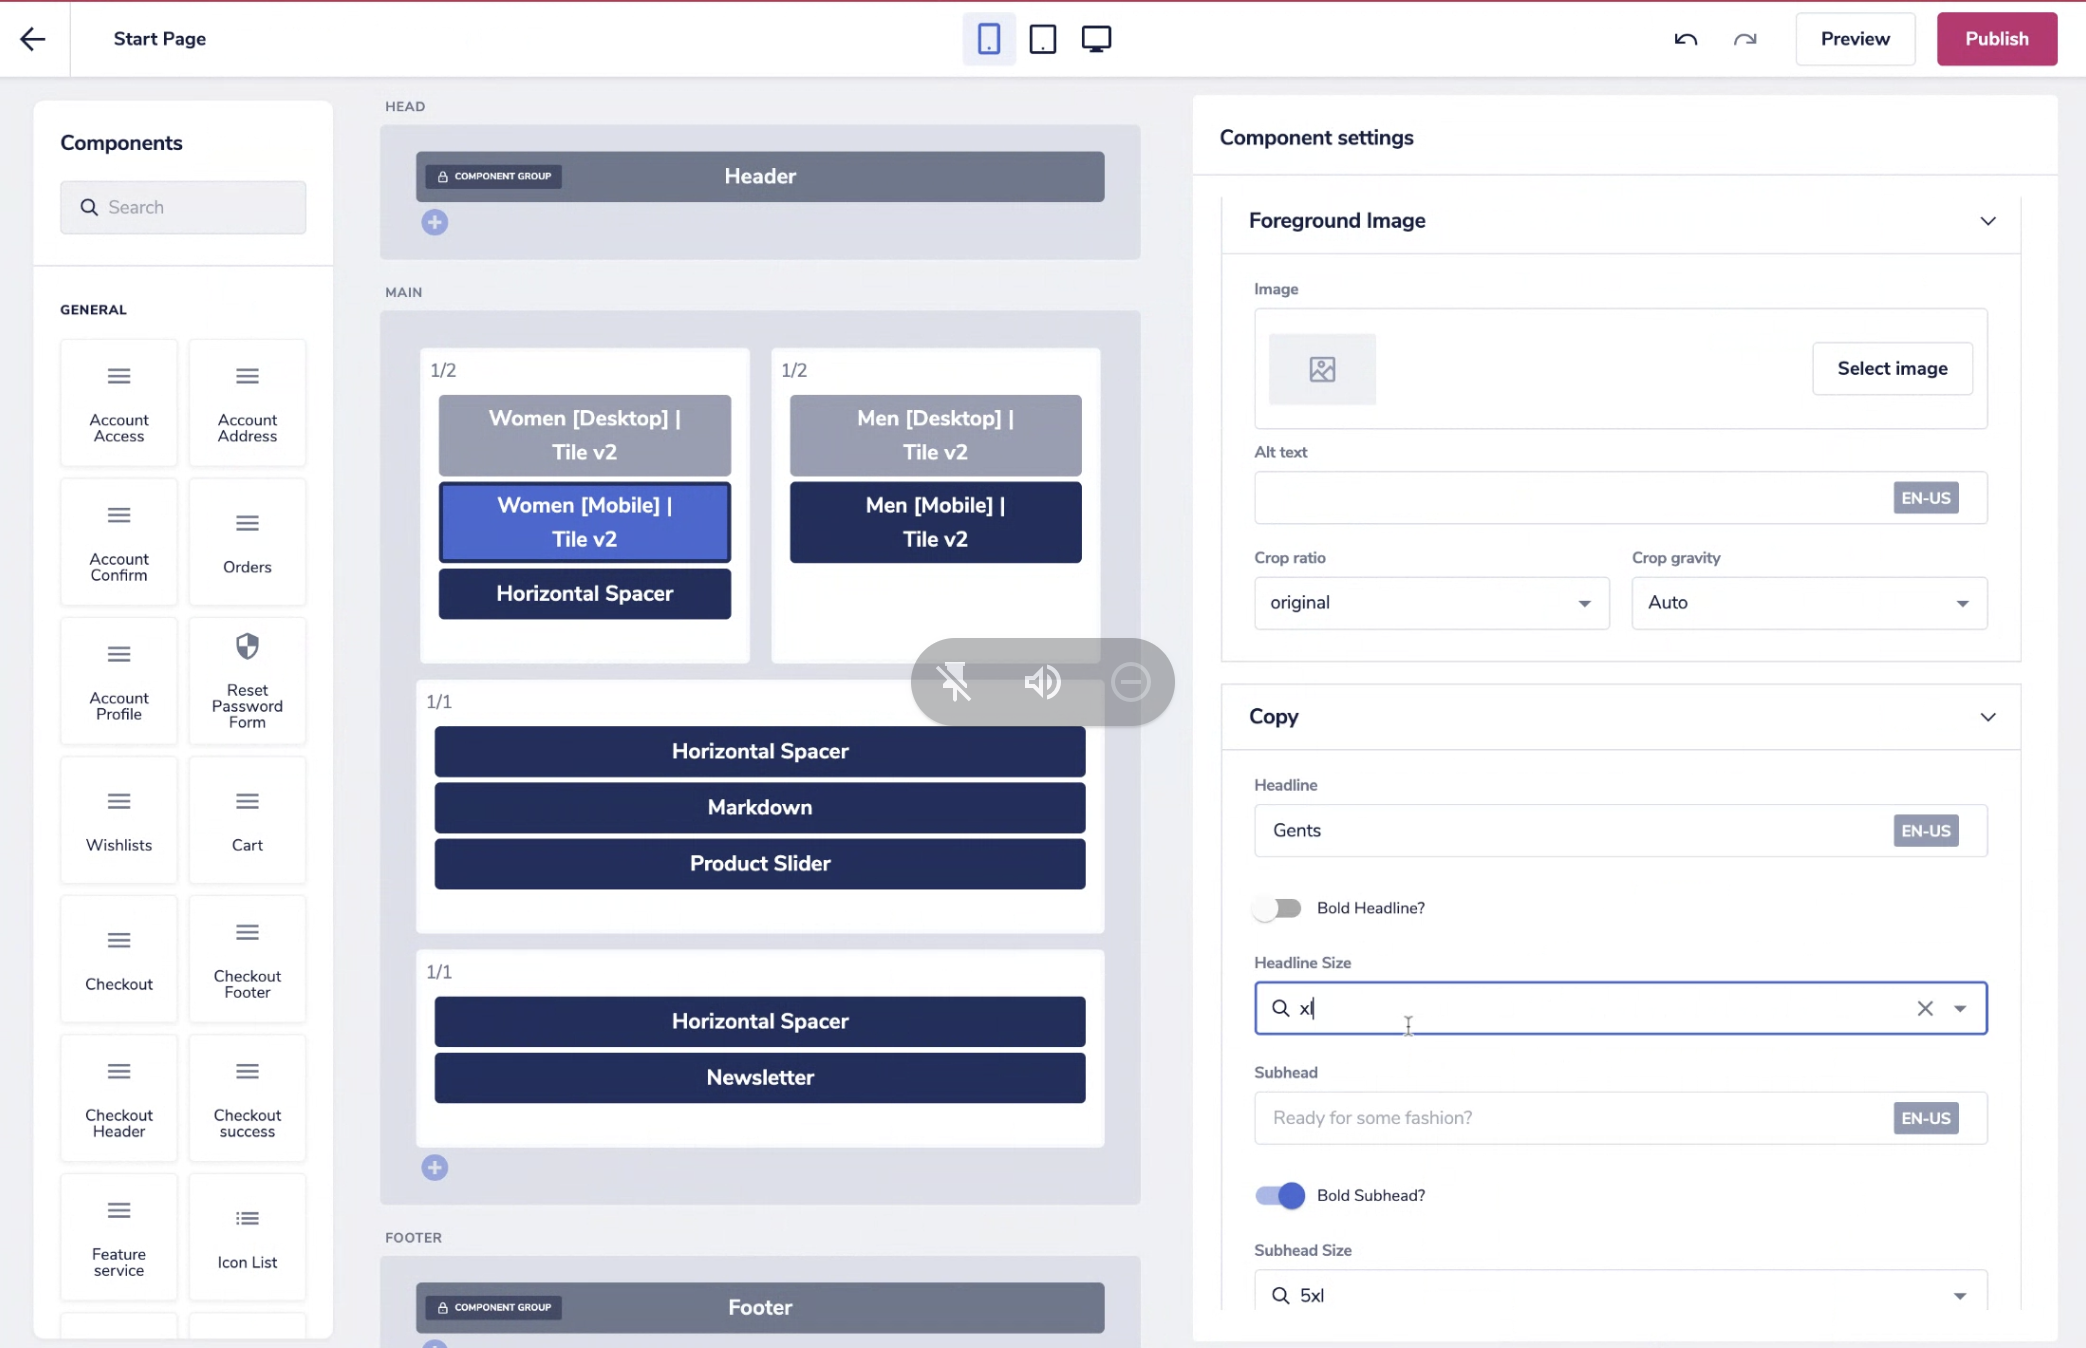Image resolution: width=2086 pixels, height=1348 pixels.
Task: Select Horizontal Spacer under Women Mobile tile
Action: (584, 594)
